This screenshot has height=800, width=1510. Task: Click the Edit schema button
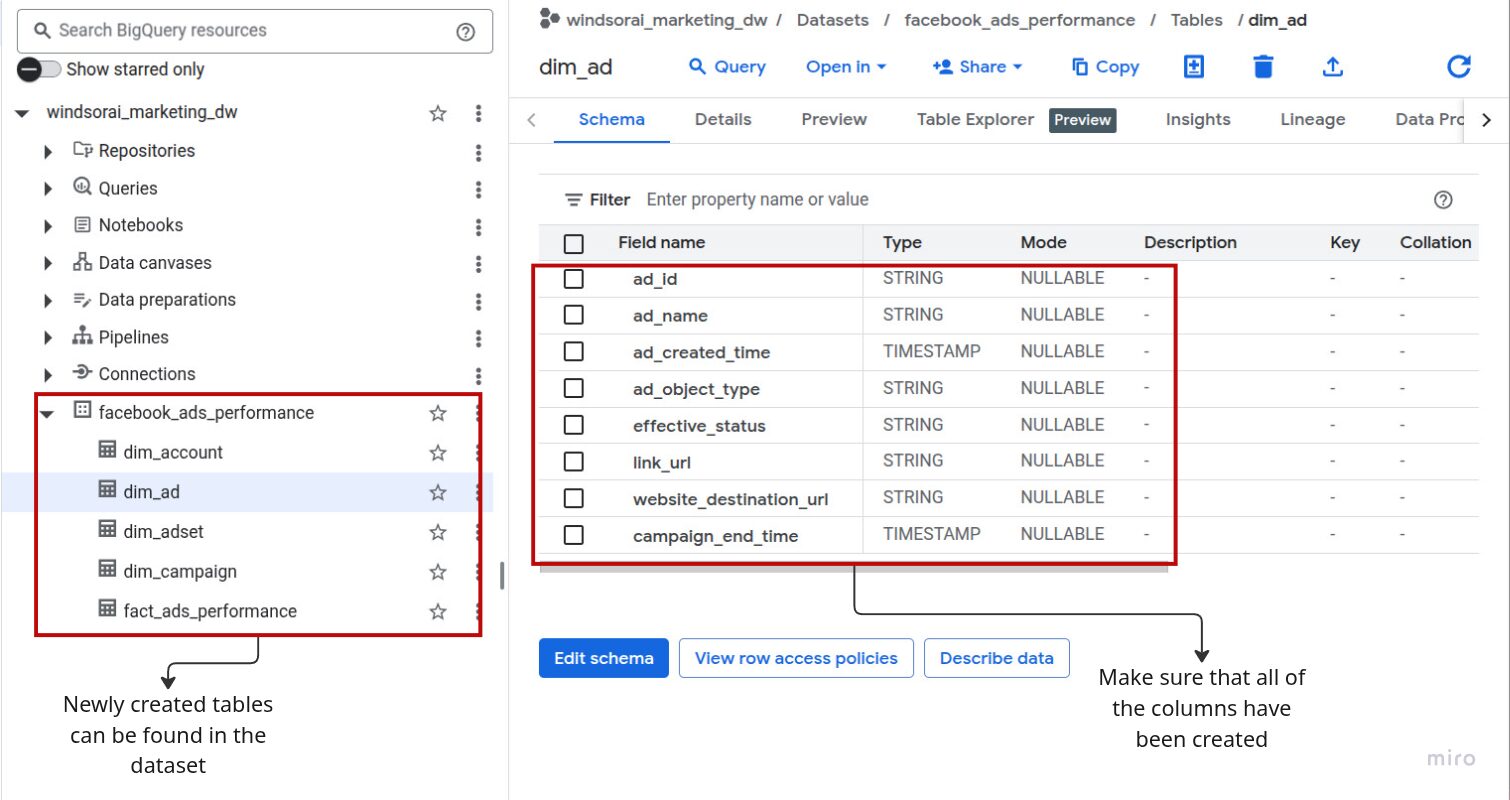click(x=604, y=658)
